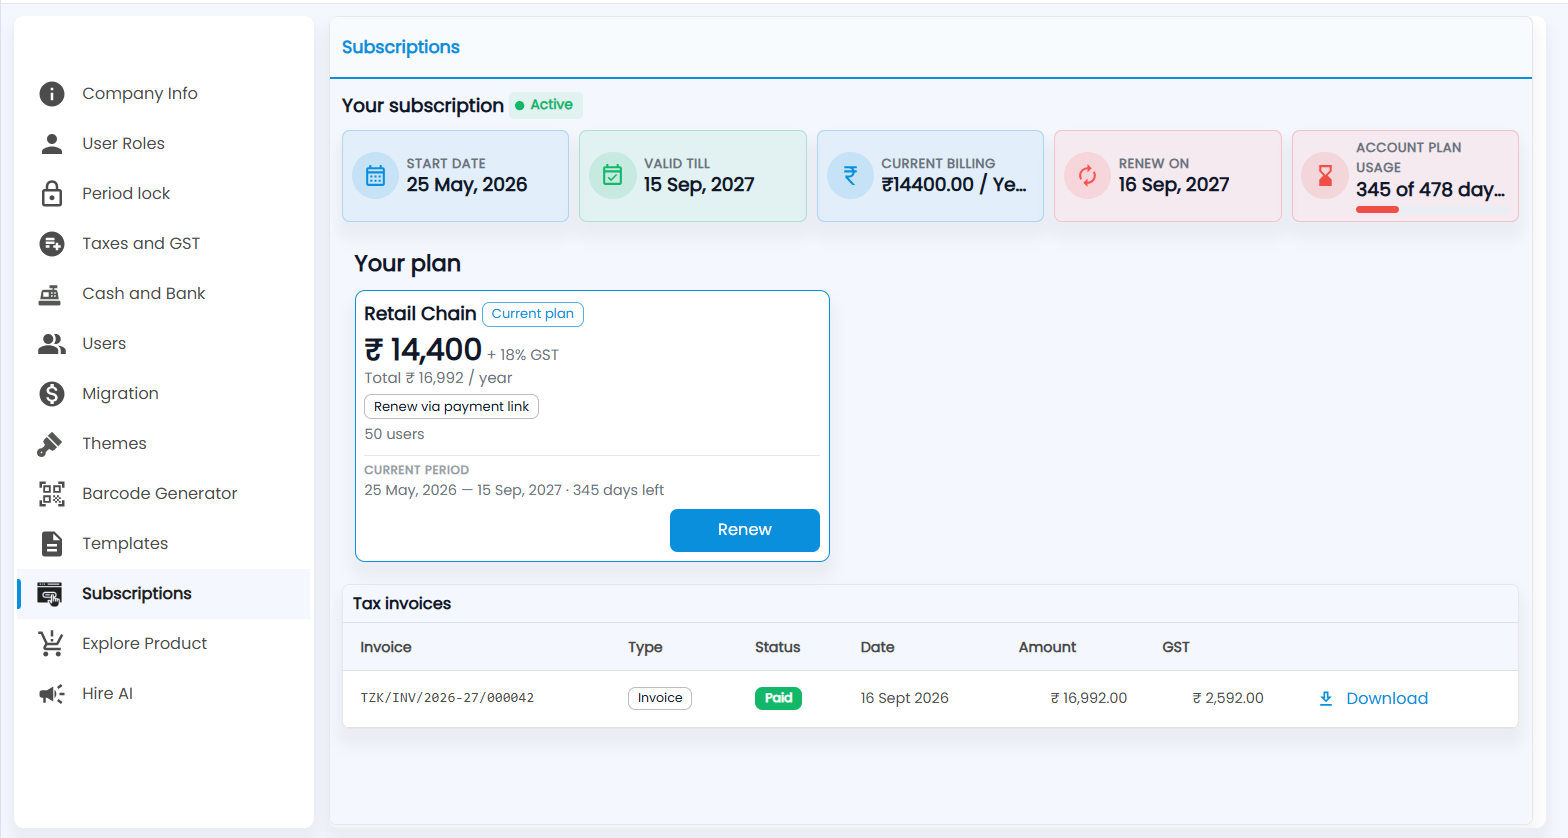This screenshot has height=838, width=1568.
Task: Click the Explore Product cart icon
Action: point(50,644)
